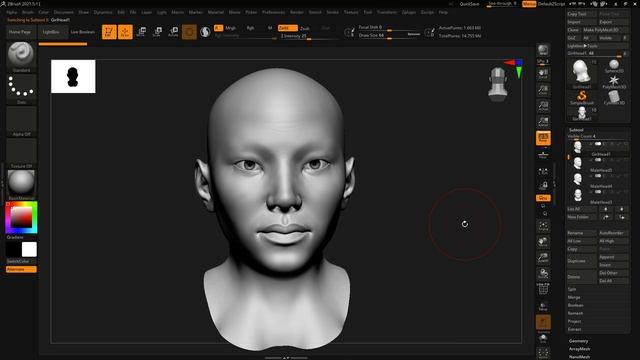
Task: Click the Duplicate subtool button
Action: click(x=582, y=261)
